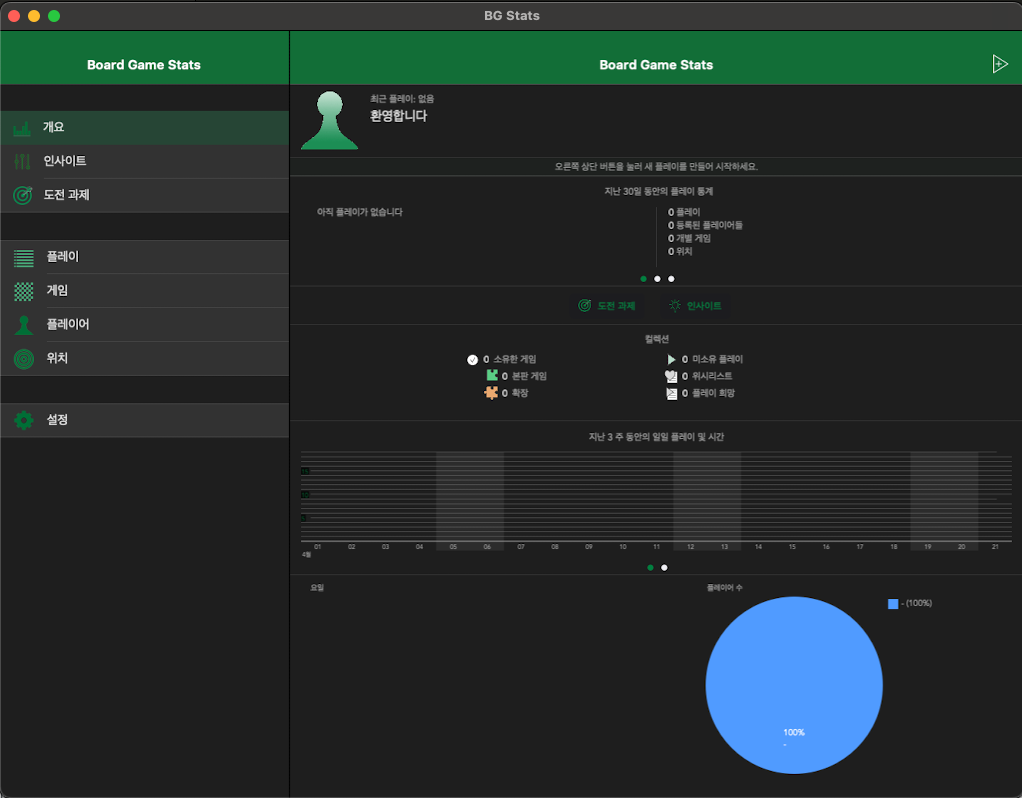Screen dimensions: 1022x798
Task: Click the target icon on 도전 과제 button
Action: [x=585, y=305]
